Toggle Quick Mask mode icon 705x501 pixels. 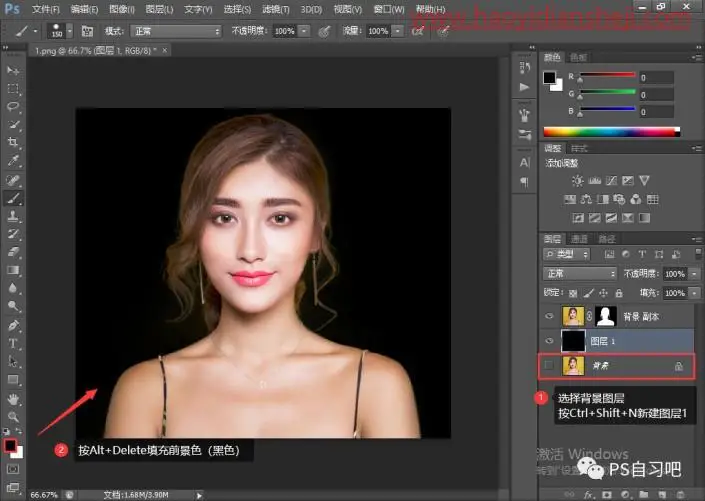coord(13,469)
